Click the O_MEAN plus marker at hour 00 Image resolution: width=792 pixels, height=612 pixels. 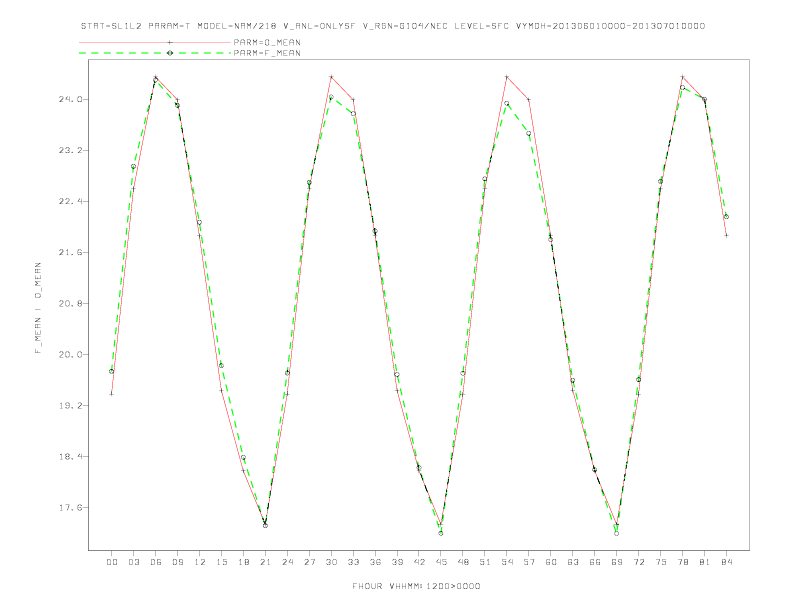click(x=112, y=394)
